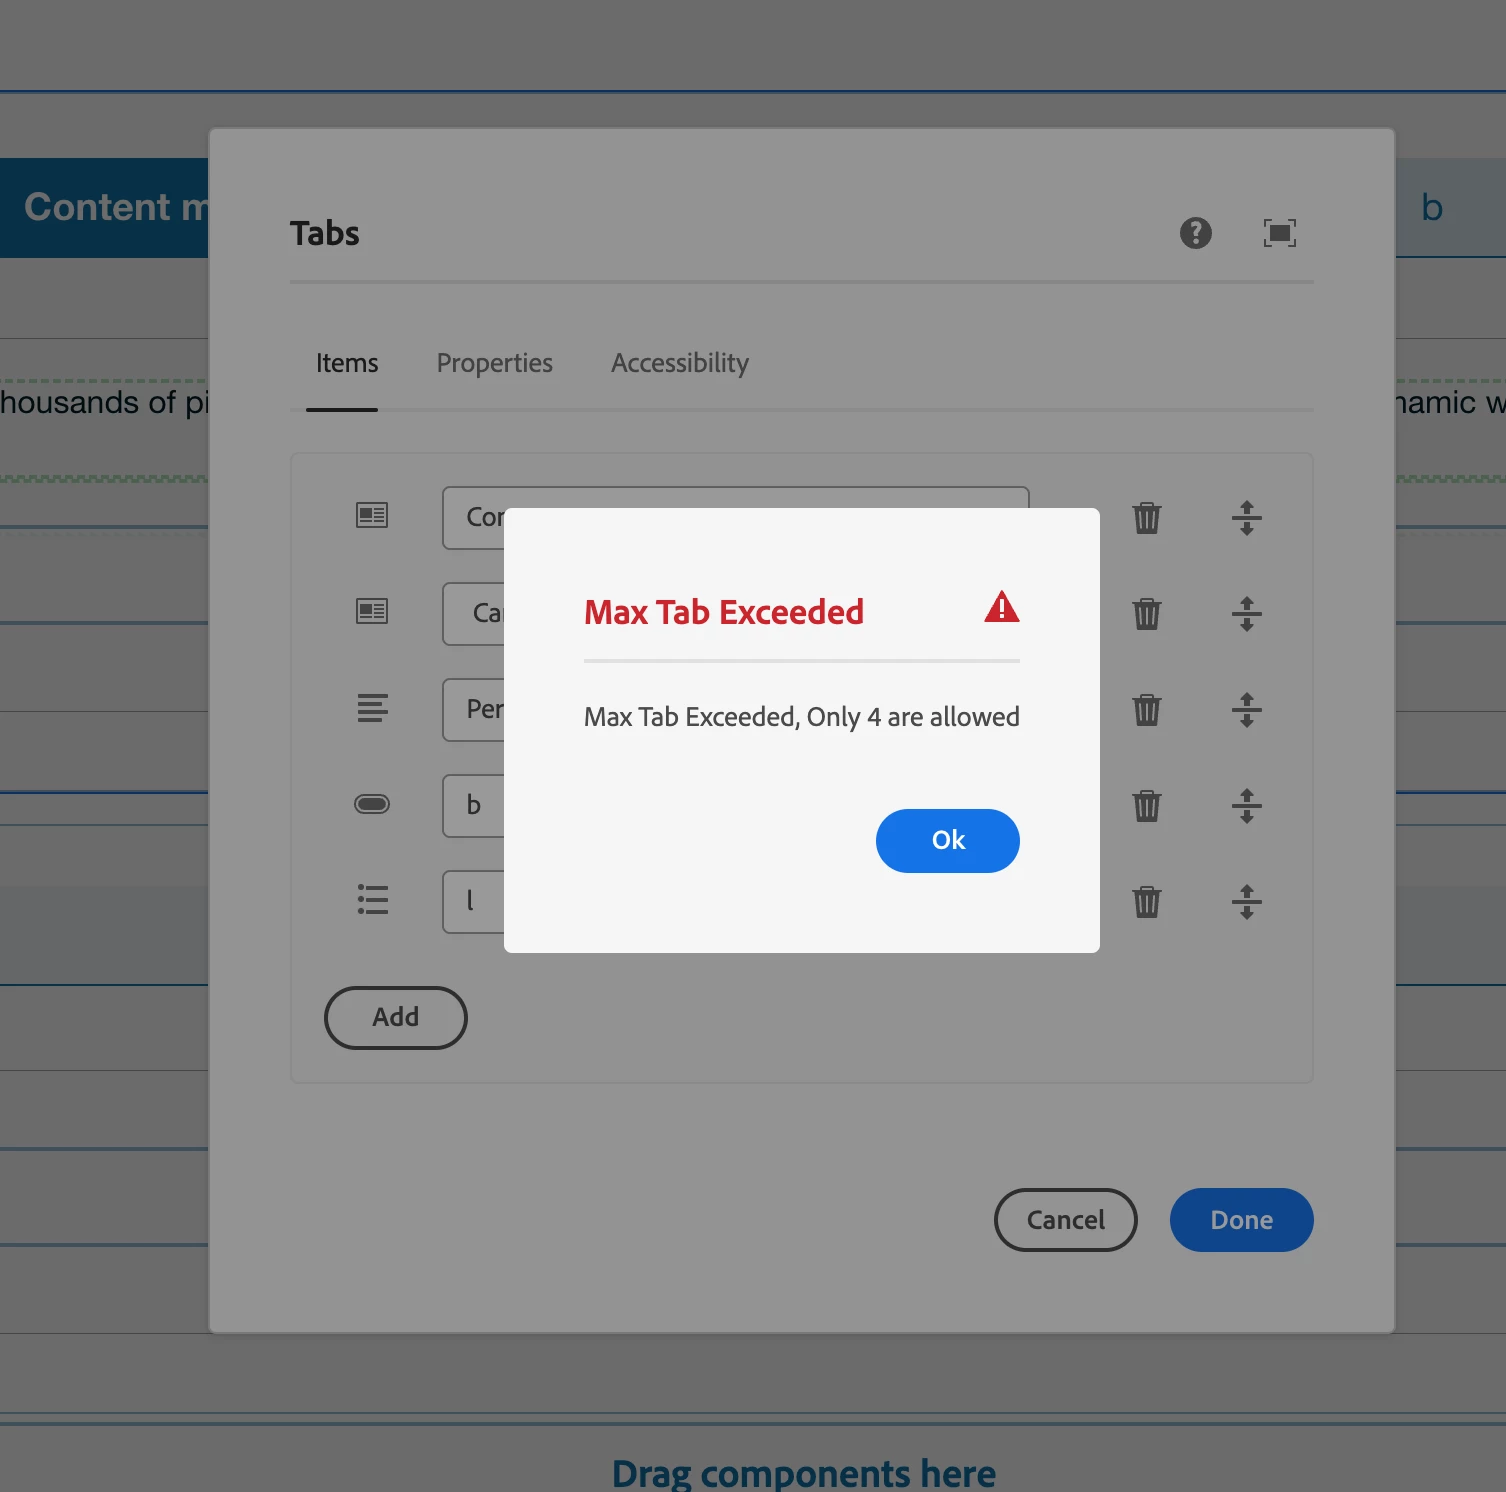Select 'Content m' tab on background page
The height and width of the screenshot is (1492, 1506).
[104, 208]
